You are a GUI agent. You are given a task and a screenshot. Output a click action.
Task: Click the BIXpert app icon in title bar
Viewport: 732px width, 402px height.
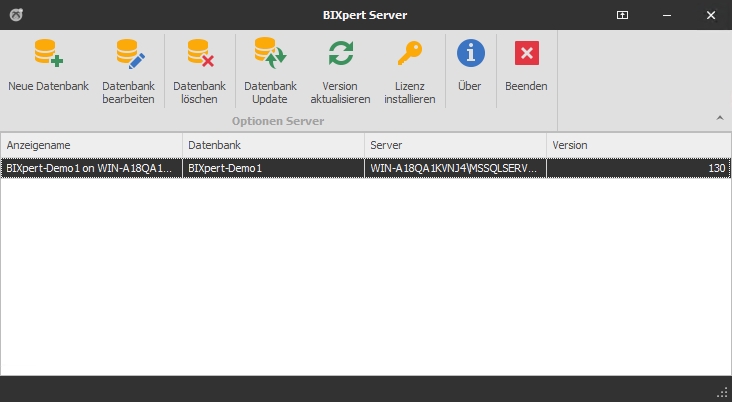point(15,15)
